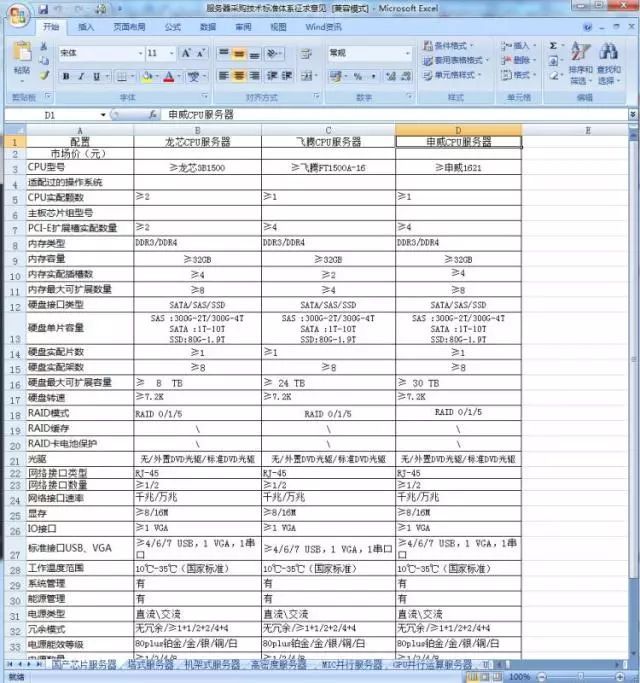Click the fill color paint bucket swatch
Image resolution: width=640 pixels, height=683 pixels.
click(147, 76)
